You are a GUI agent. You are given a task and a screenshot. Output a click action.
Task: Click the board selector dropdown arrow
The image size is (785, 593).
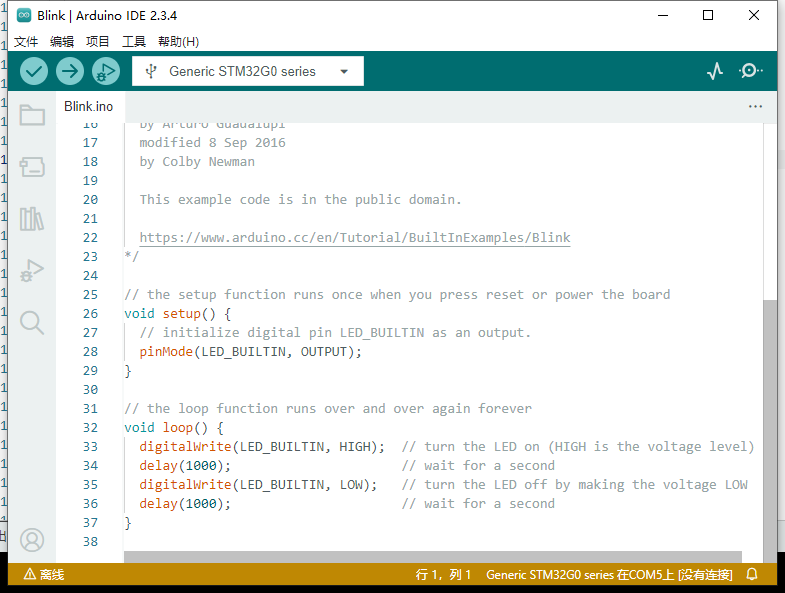[x=344, y=72]
